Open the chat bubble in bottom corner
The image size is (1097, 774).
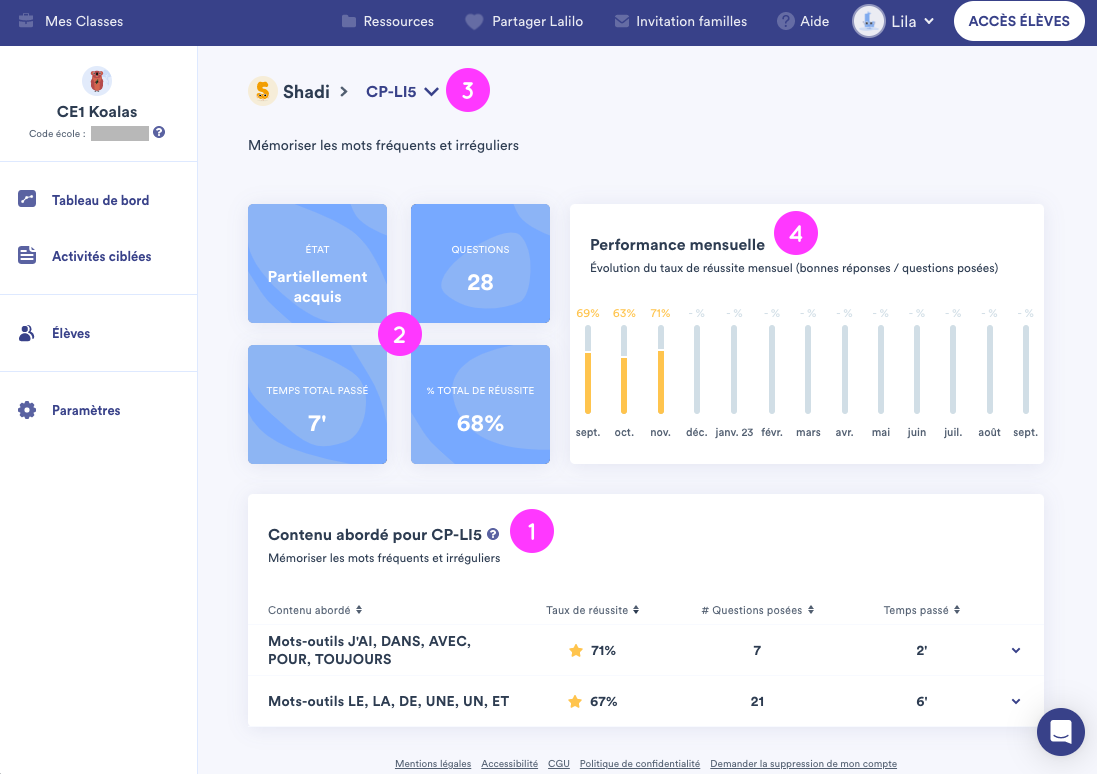[x=1060, y=731]
